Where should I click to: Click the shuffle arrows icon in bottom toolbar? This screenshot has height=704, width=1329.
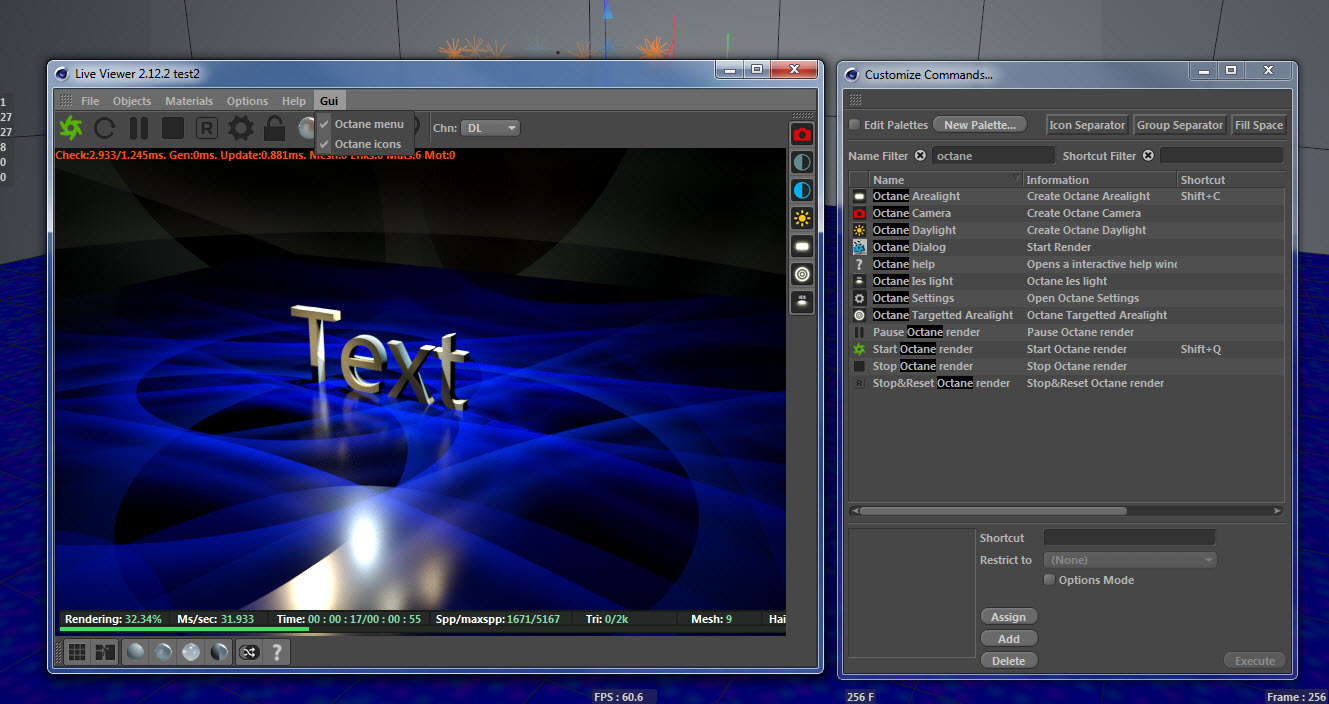(x=249, y=652)
